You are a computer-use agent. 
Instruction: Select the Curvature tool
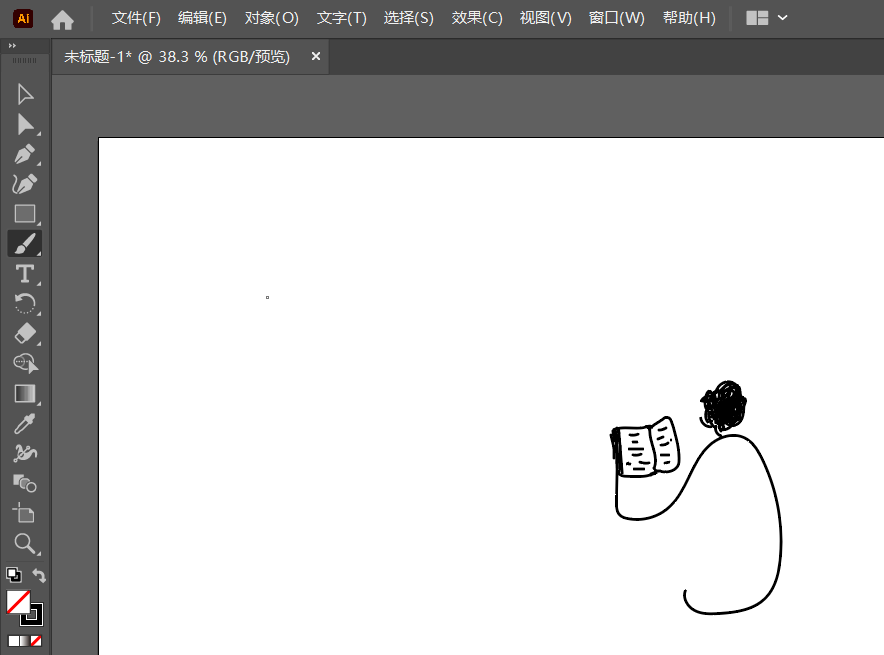pyautogui.click(x=25, y=184)
